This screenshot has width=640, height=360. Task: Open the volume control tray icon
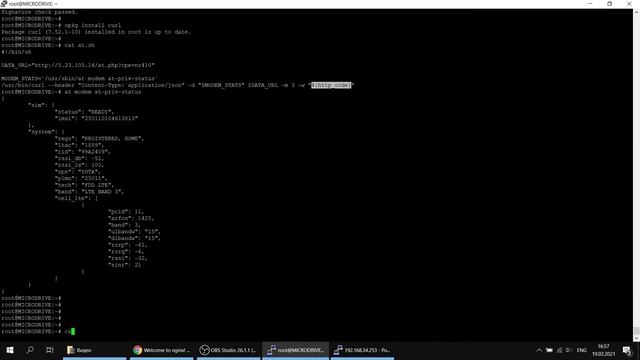569,350
